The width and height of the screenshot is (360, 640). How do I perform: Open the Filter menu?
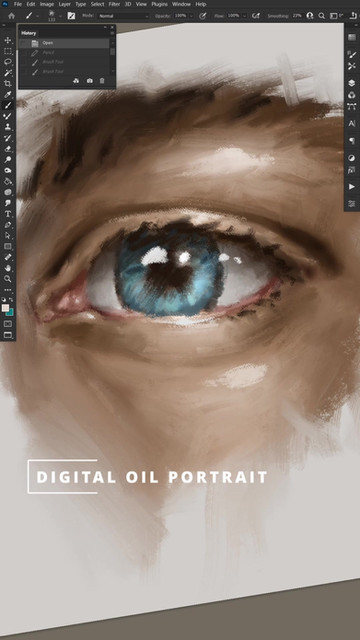click(x=114, y=4)
